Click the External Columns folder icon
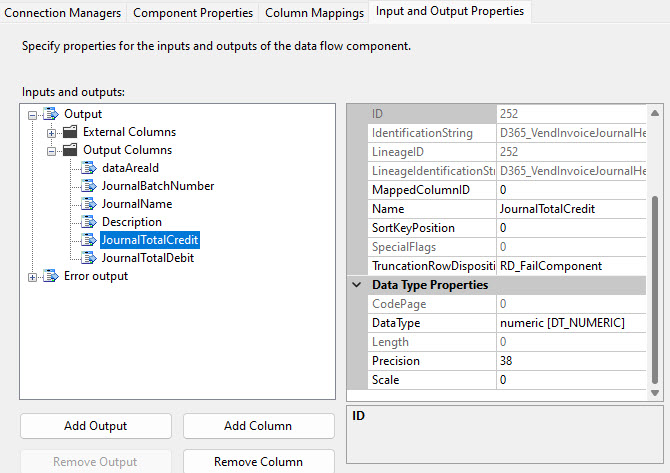Image resolution: width=670 pixels, height=473 pixels. coord(70,132)
